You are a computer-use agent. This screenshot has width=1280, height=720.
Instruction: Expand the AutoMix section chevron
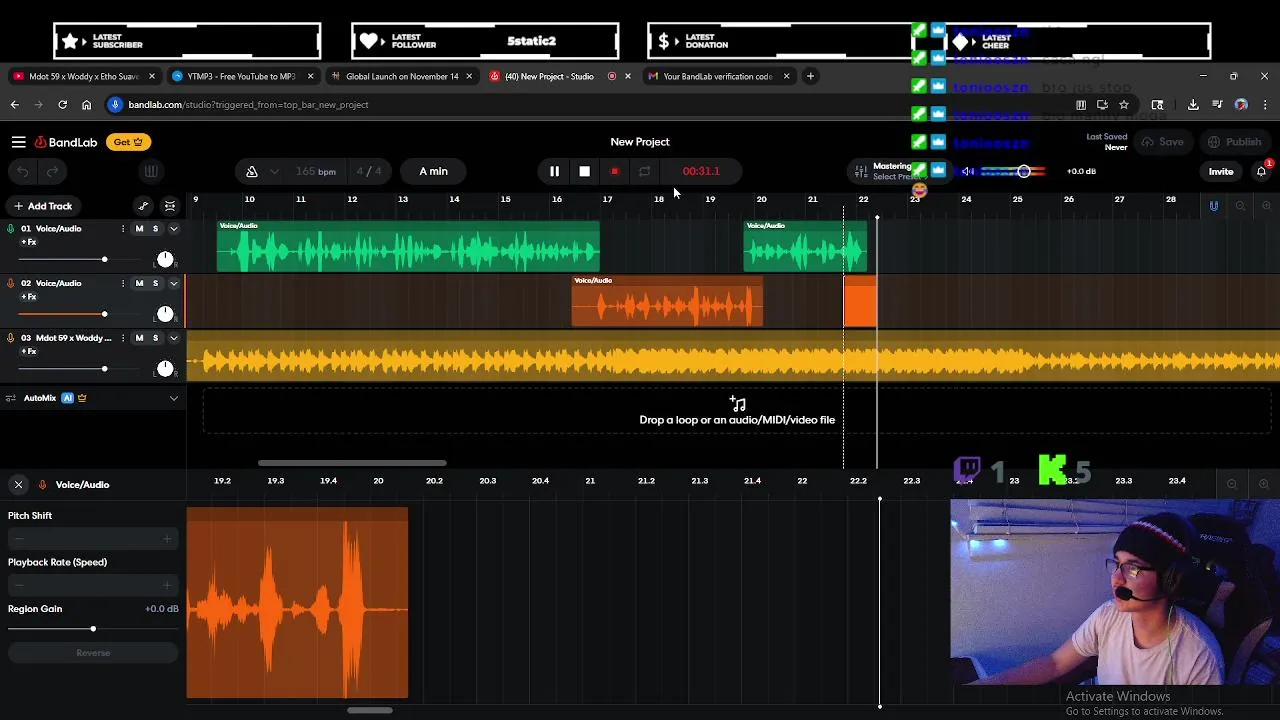point(173,398)
